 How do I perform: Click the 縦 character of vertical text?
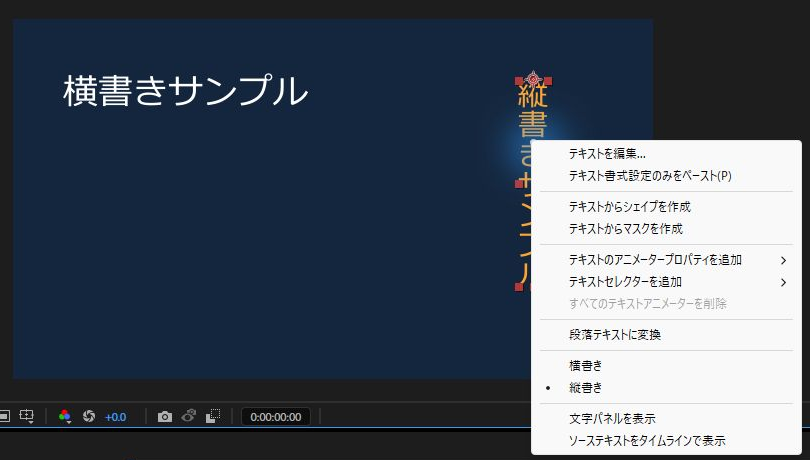coord(533,95)
